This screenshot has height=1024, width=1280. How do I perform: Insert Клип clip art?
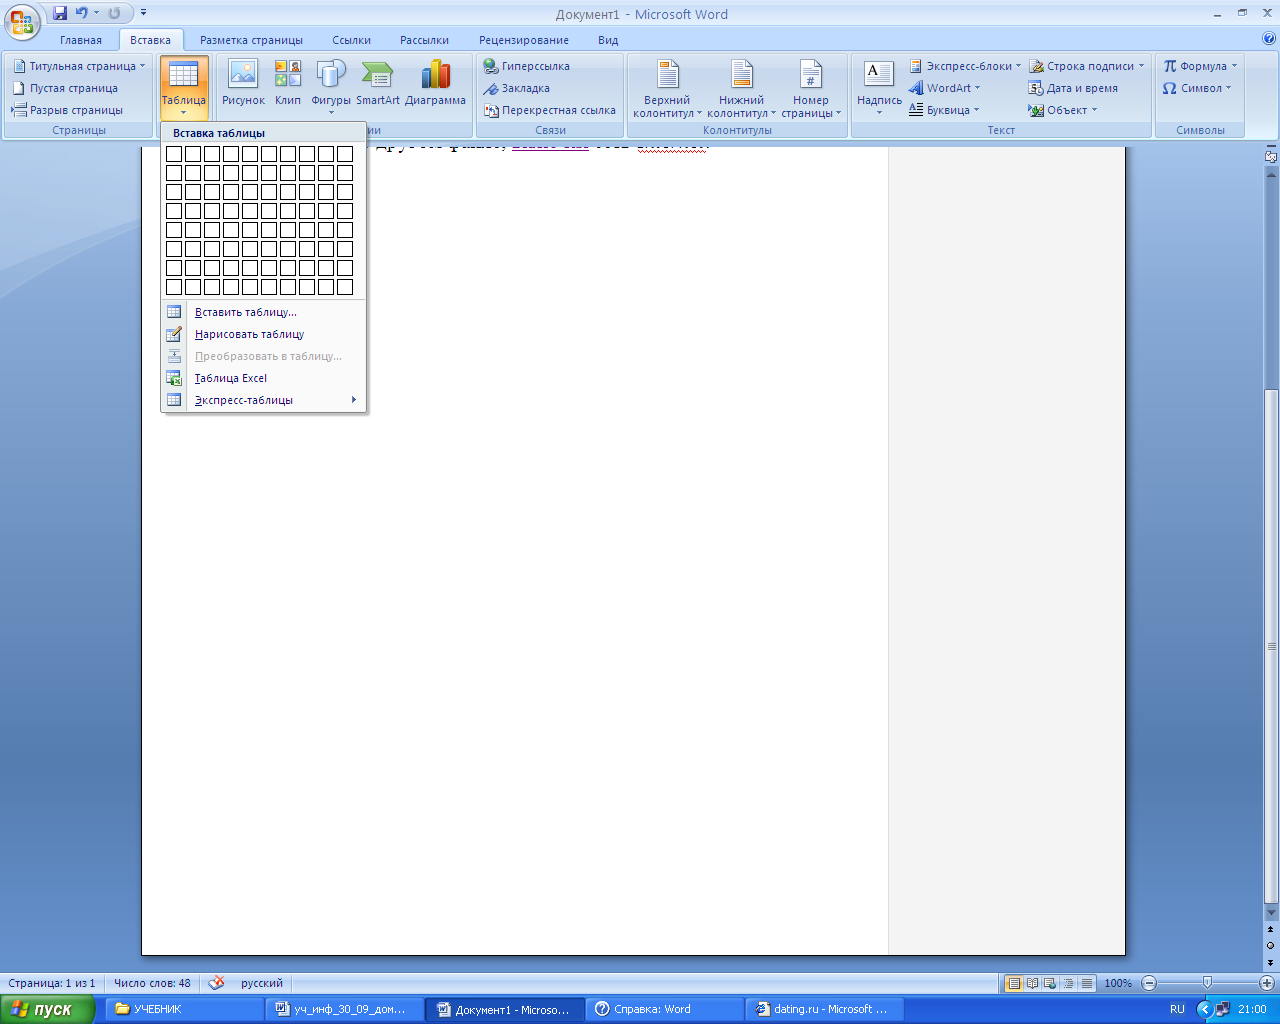click(x=288, y=84)
